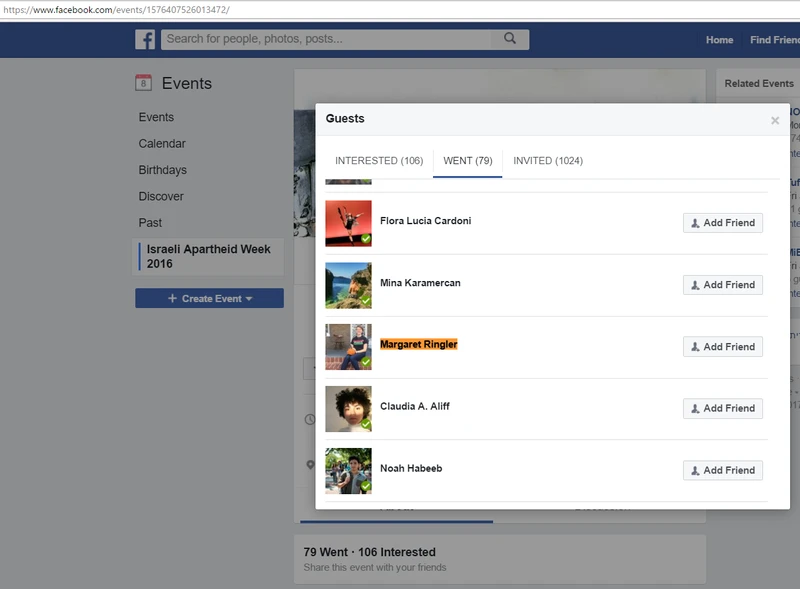The image size is (800, 589).
Task: Switch to the Interested (106) tab
Action: coord(379,161)
